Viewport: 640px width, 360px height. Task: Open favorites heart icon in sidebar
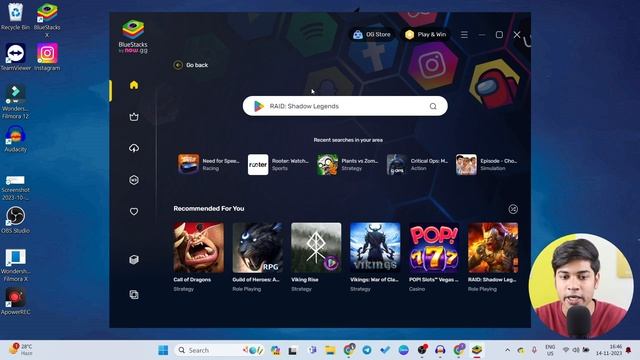pyautogui.click(x=134, y=211)
